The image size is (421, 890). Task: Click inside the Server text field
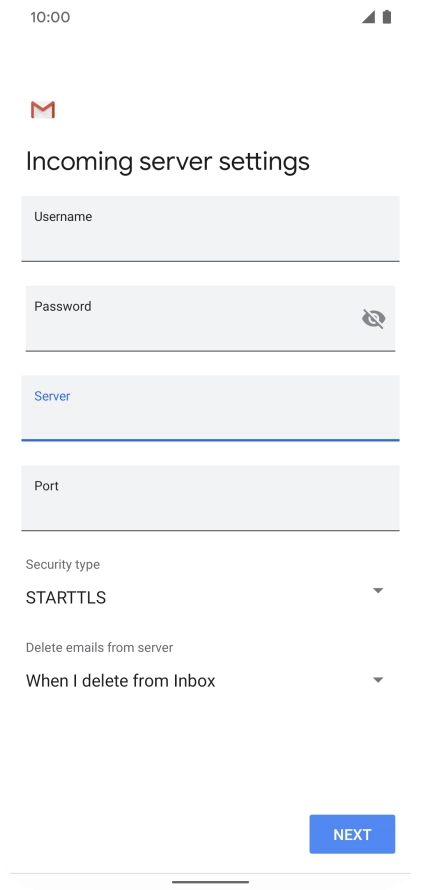coord(210,408)
